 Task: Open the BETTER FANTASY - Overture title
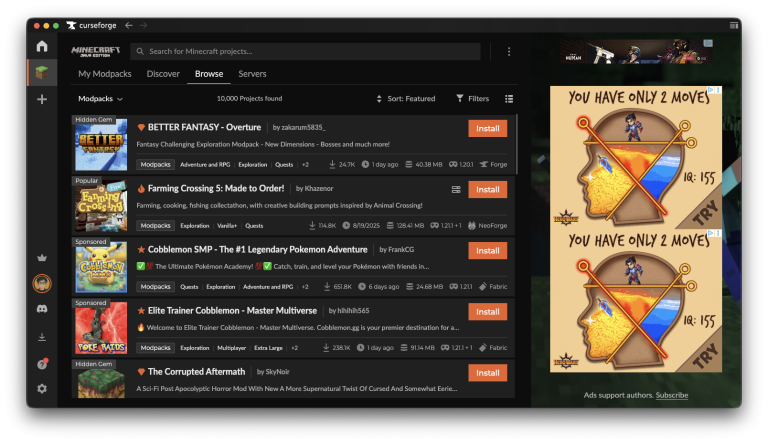[204, 127]
